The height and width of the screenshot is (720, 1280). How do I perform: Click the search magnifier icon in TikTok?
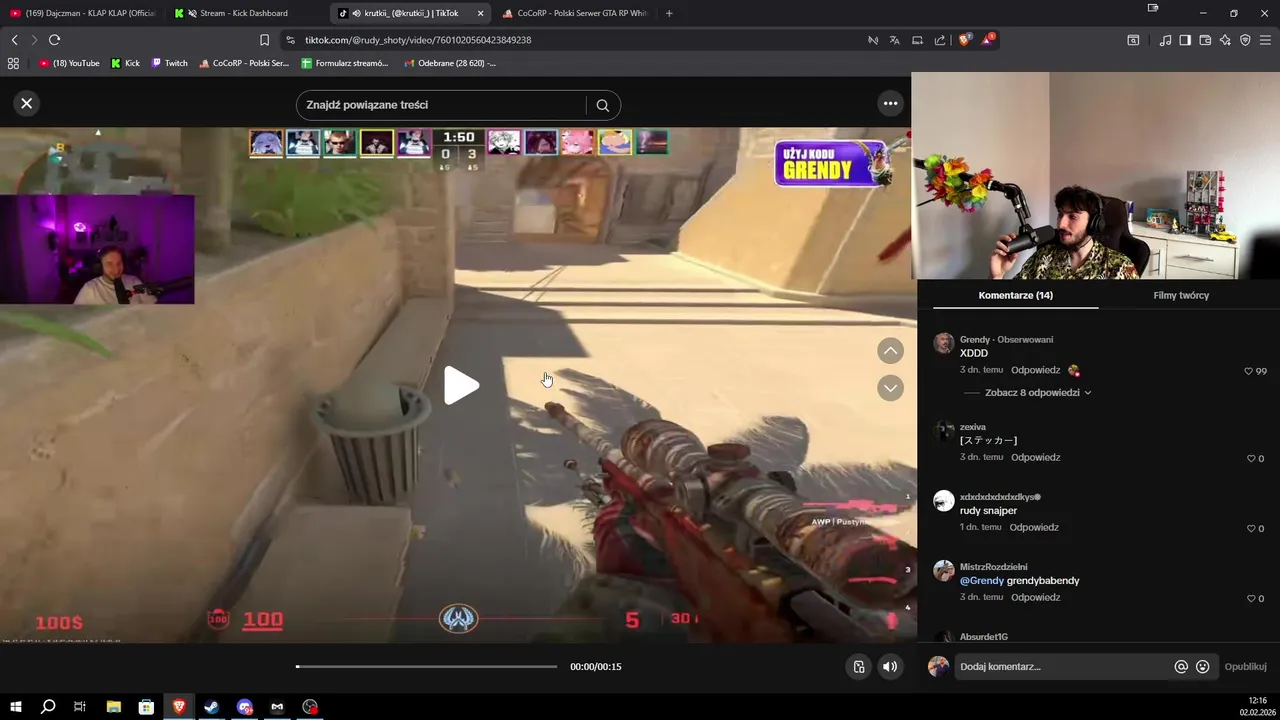click(x=602, y=105)
